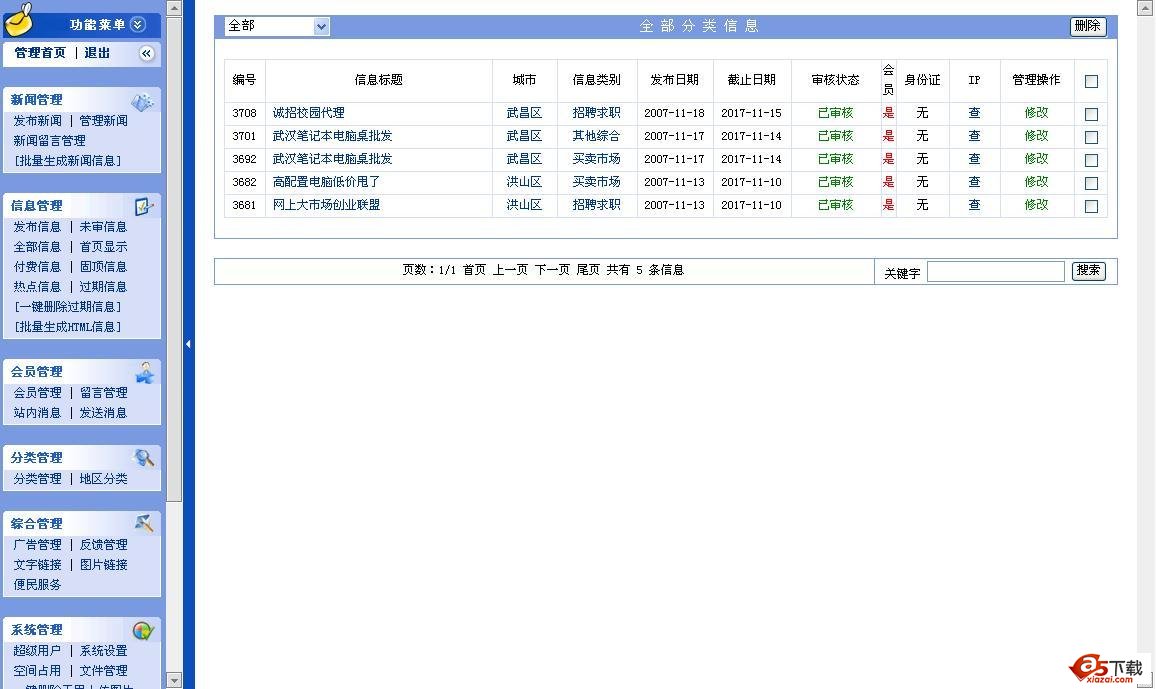
Task: Open 站内消息 menu item
Action: point(37,412)
